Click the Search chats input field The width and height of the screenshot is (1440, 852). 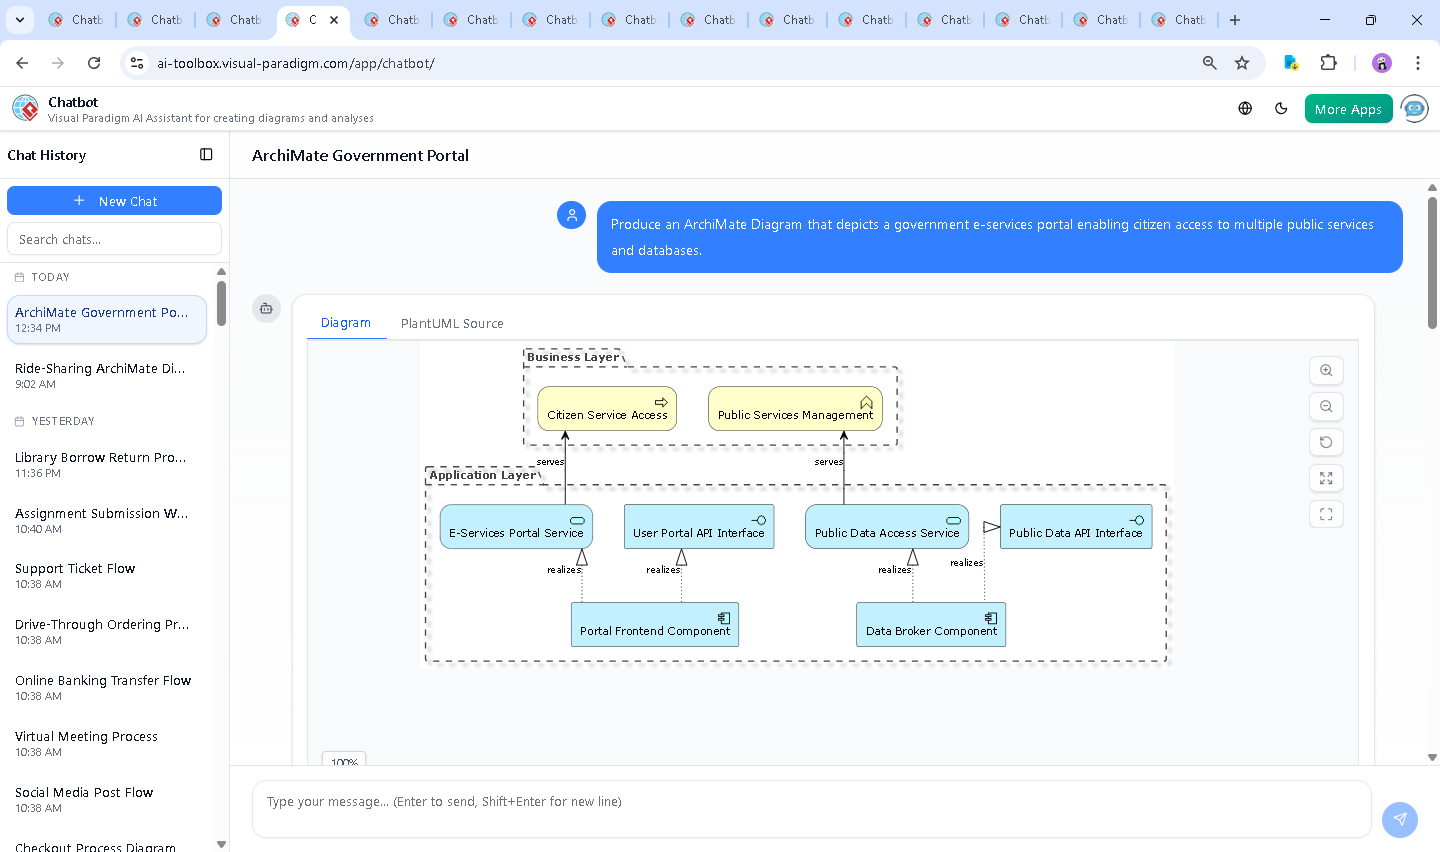point(114,239)
